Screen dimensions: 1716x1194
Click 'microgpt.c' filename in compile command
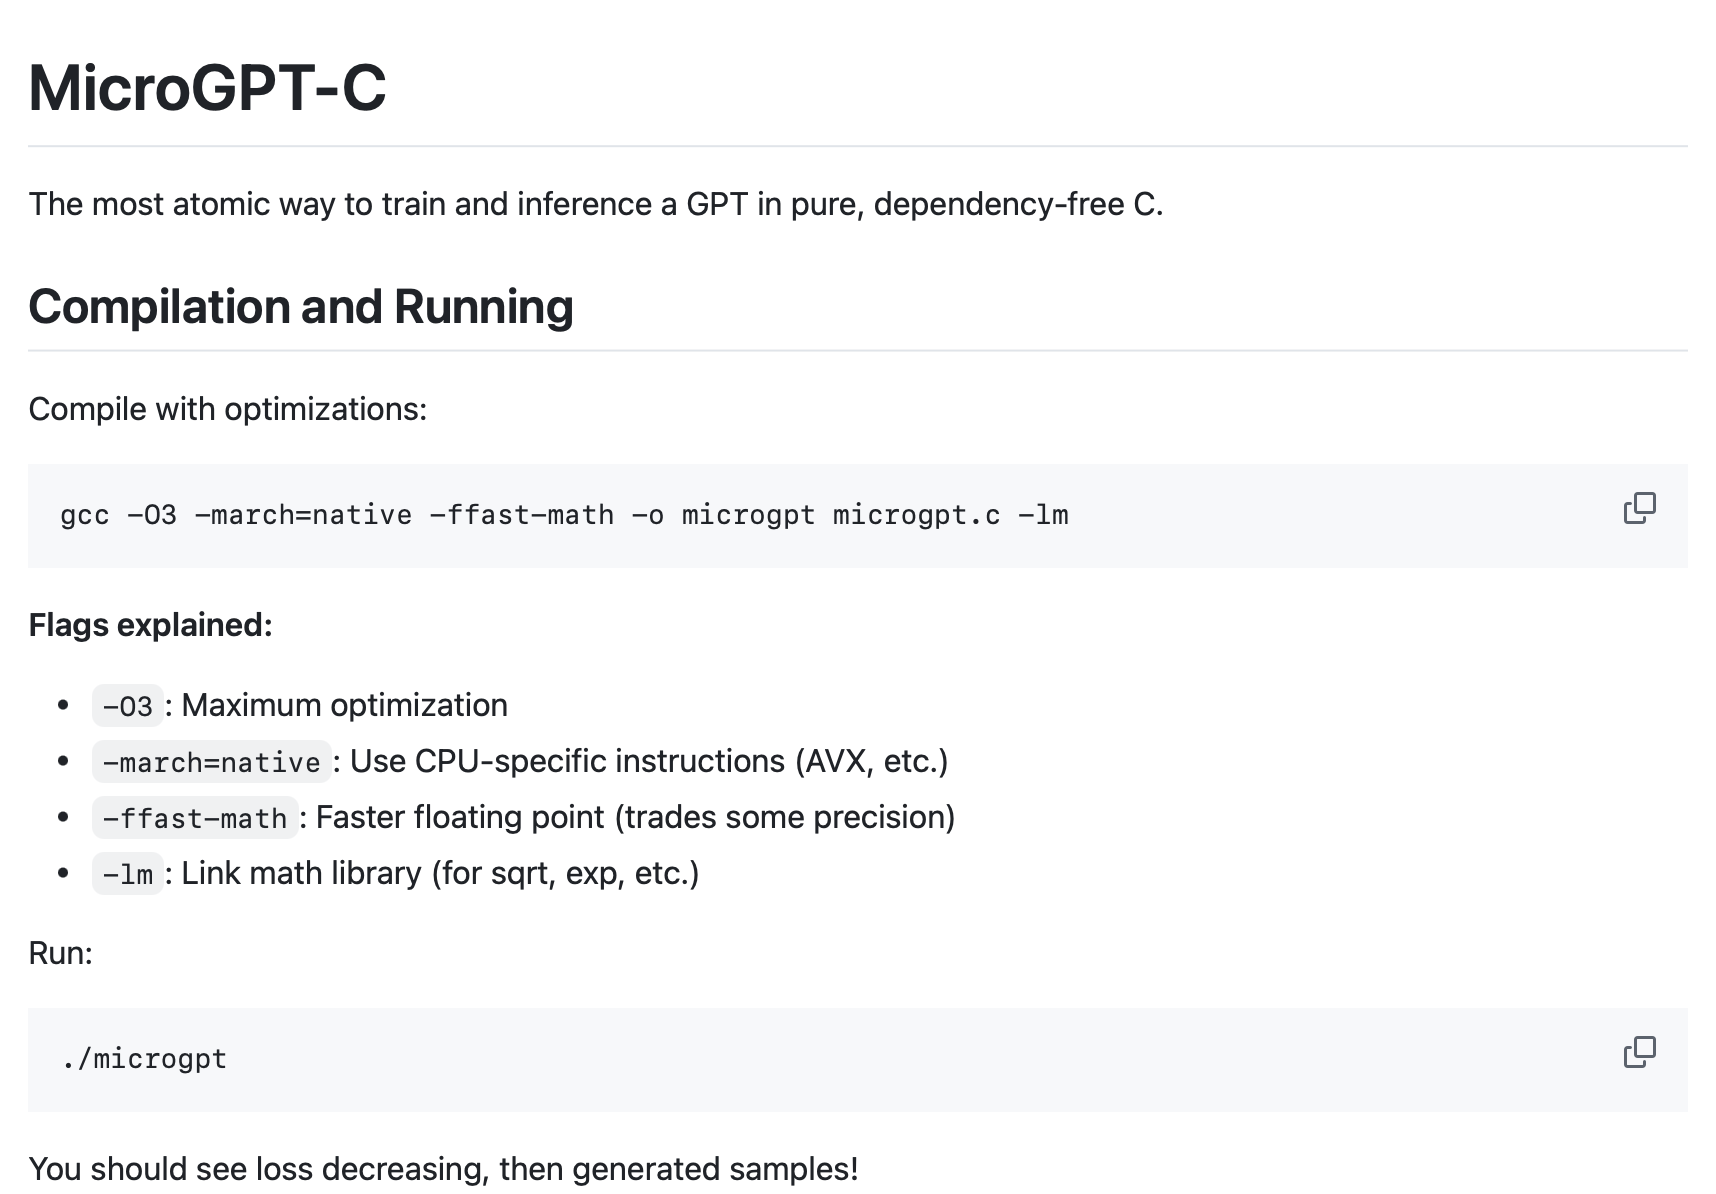point(916,515)
